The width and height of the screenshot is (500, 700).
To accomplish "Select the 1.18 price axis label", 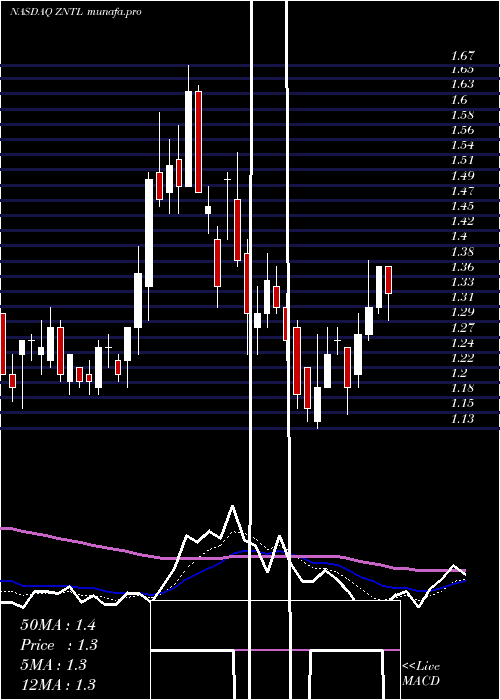I will click(462, 389).
